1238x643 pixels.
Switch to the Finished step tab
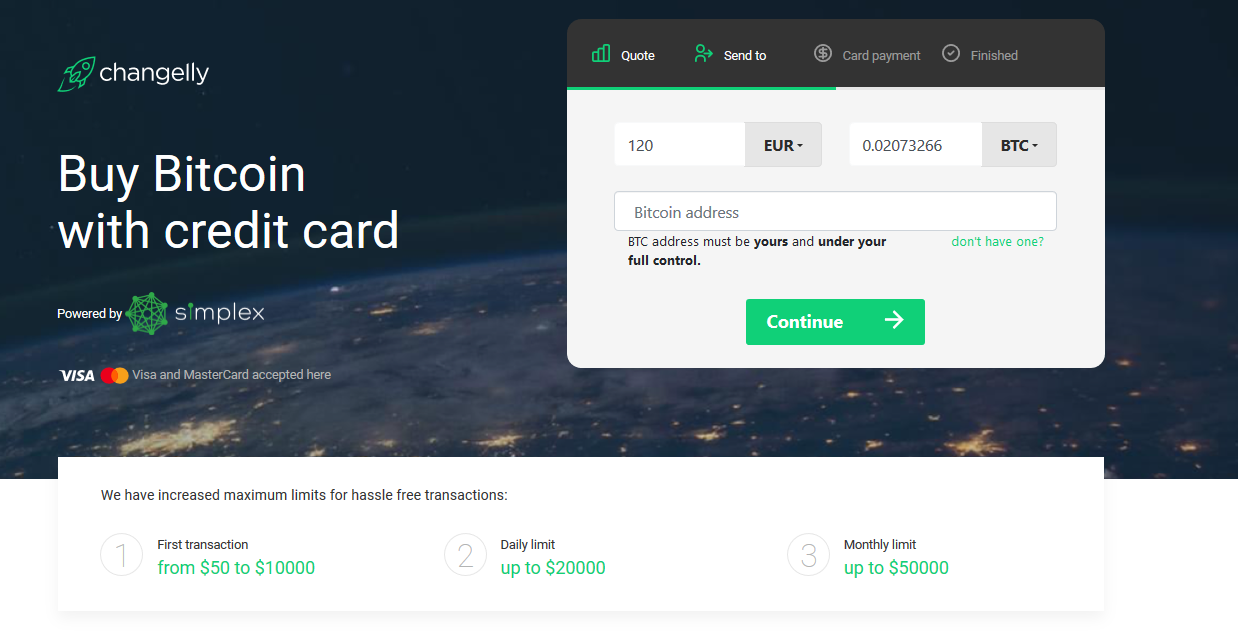[980, 54]
